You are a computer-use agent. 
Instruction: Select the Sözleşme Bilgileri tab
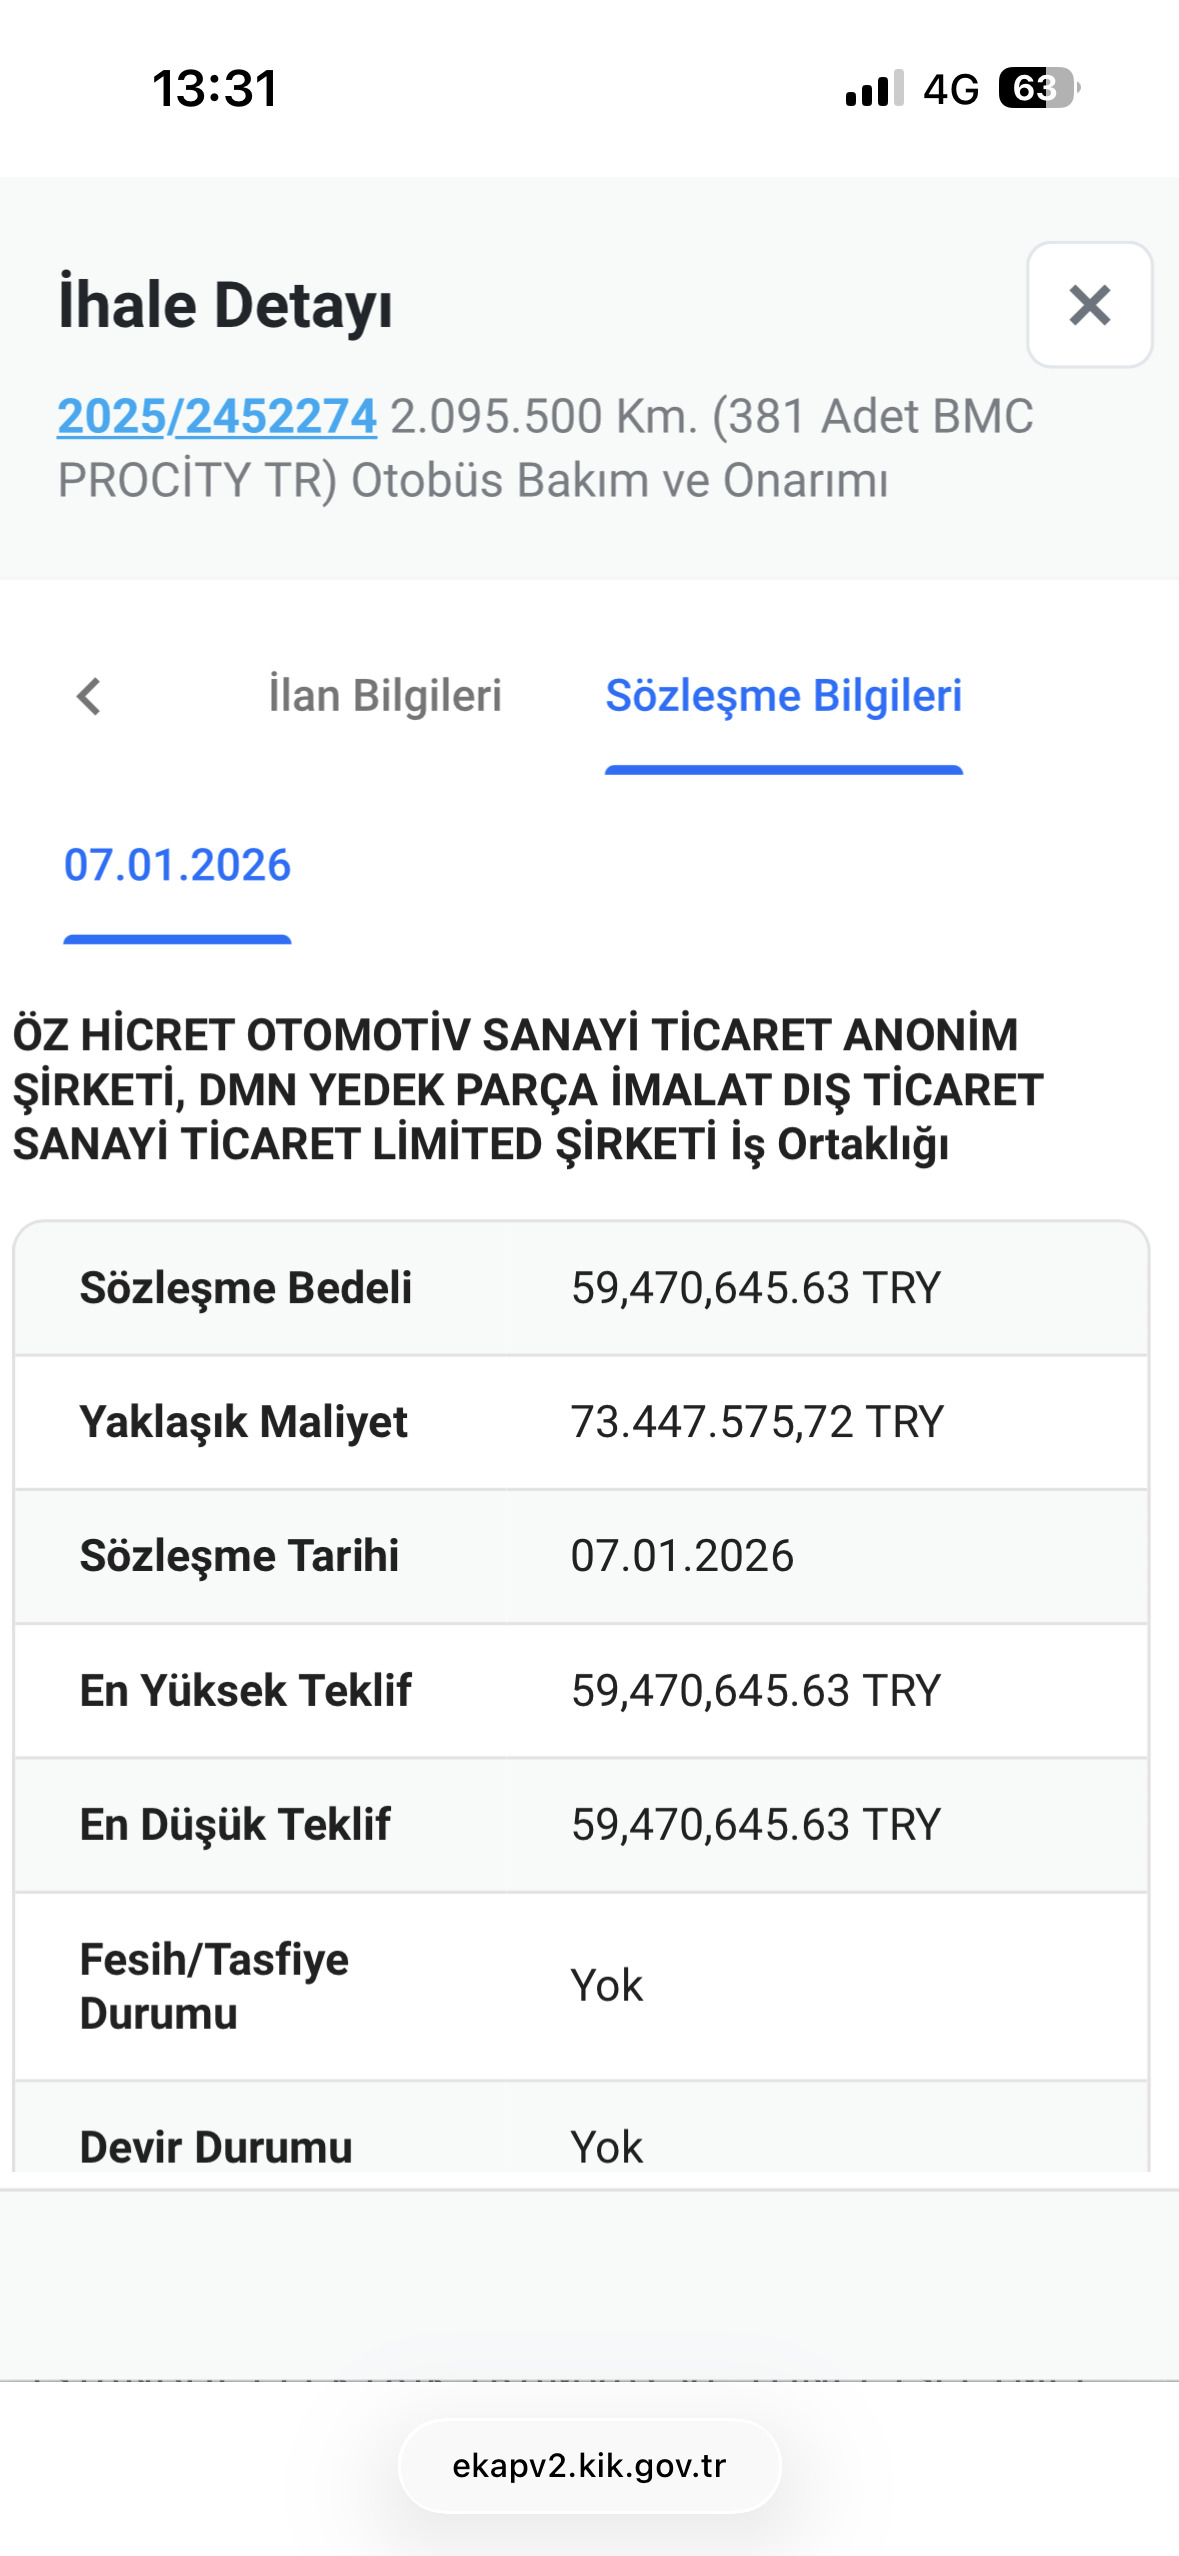point(783,696)
